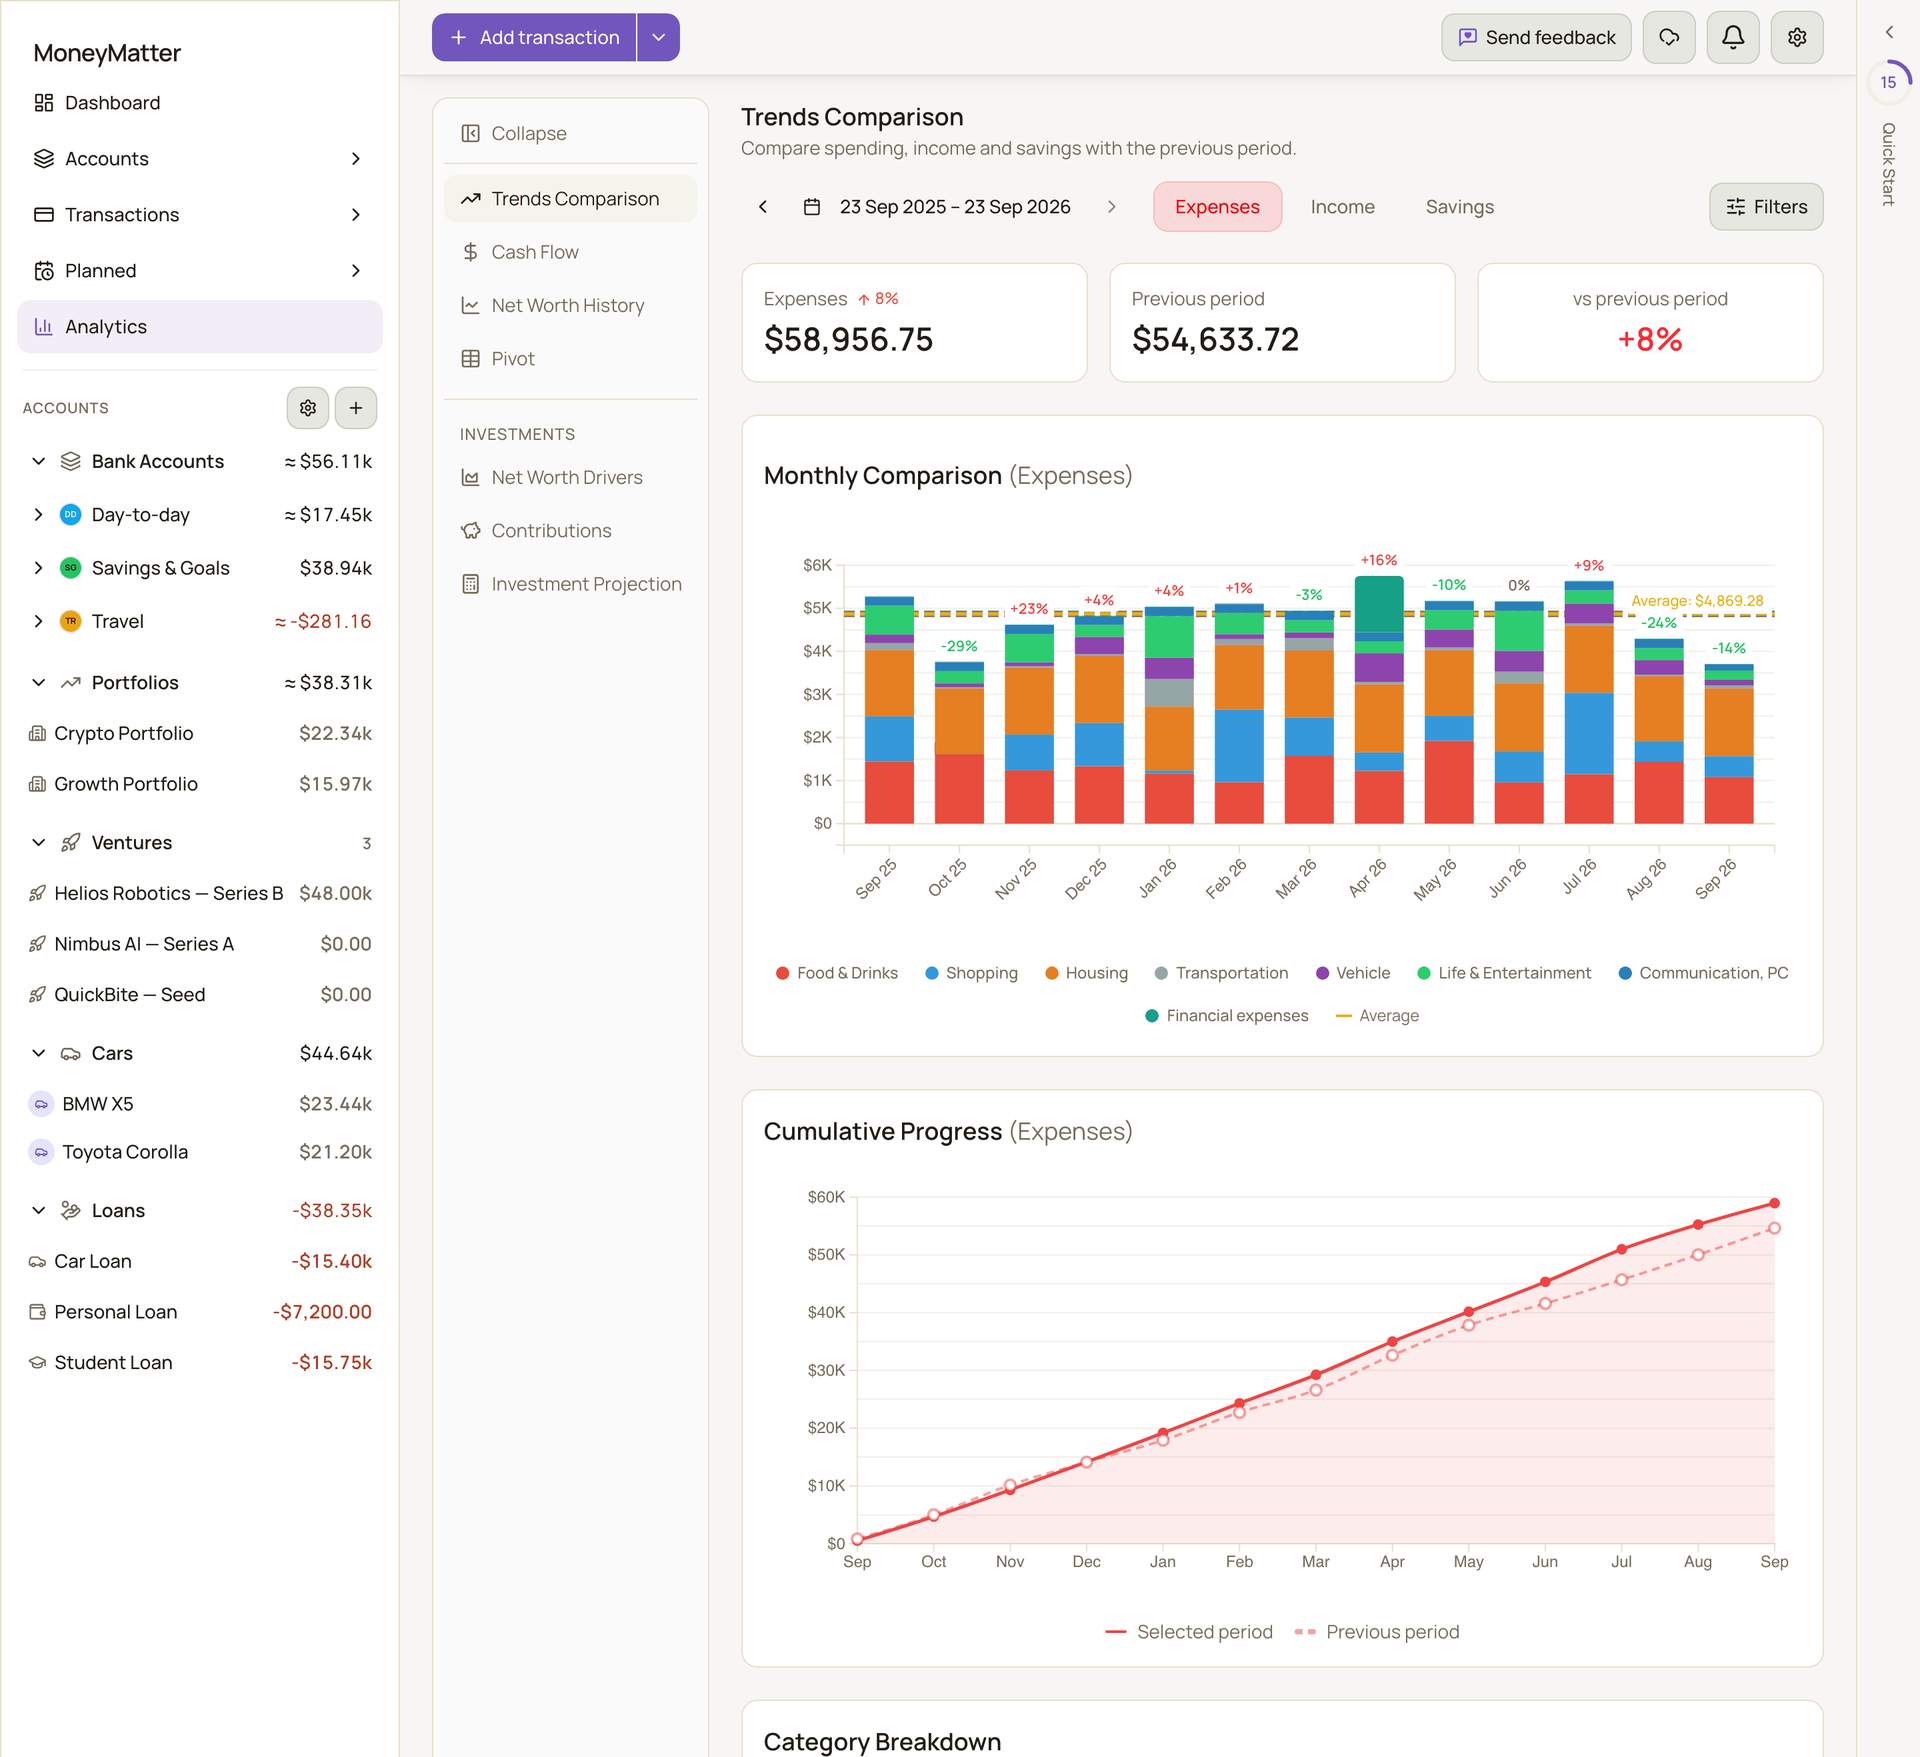Viewport: 1920px width, 1757px height.
Task: Add a new account with plus icon
Action: 356,408
